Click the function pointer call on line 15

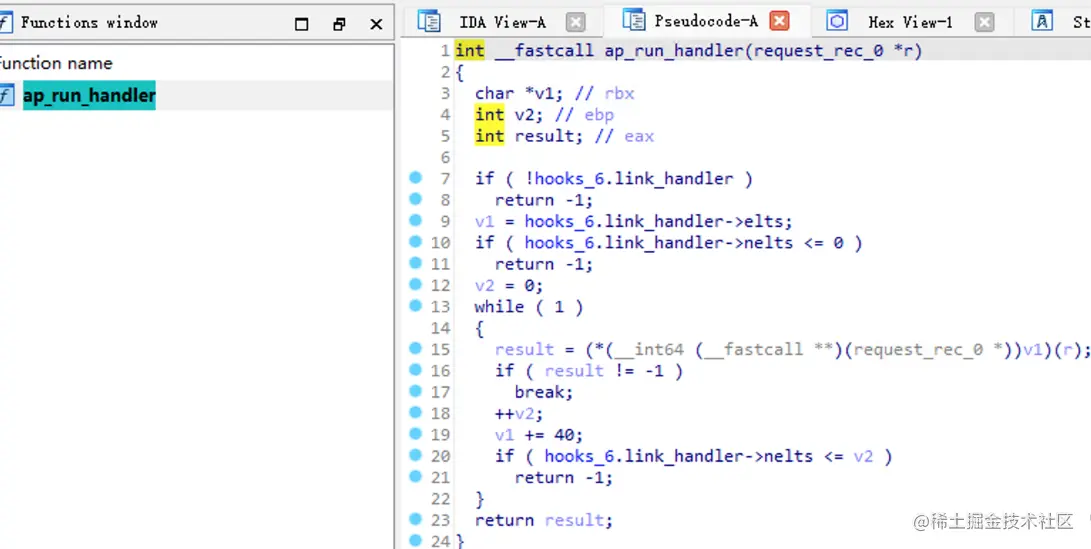pyautogui.click(x=838, y=350)
